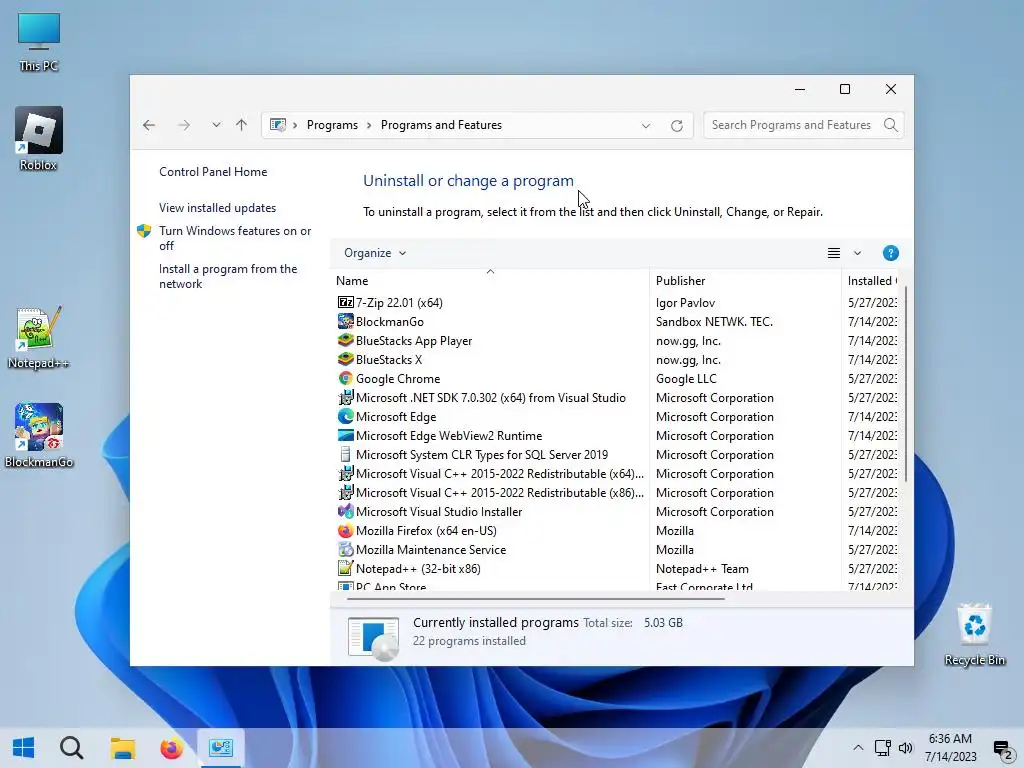
Task: Sort by the Installed On column header
Action: coord(872,281)
